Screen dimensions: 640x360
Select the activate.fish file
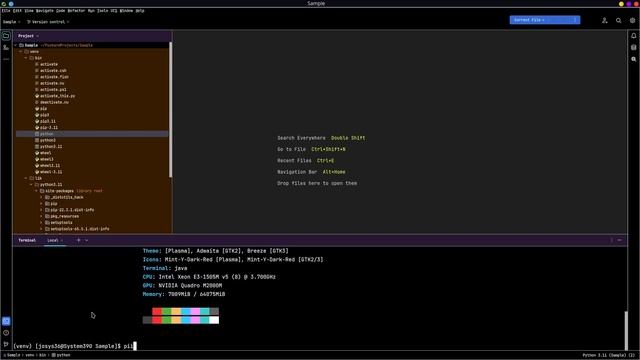[54, 77]
